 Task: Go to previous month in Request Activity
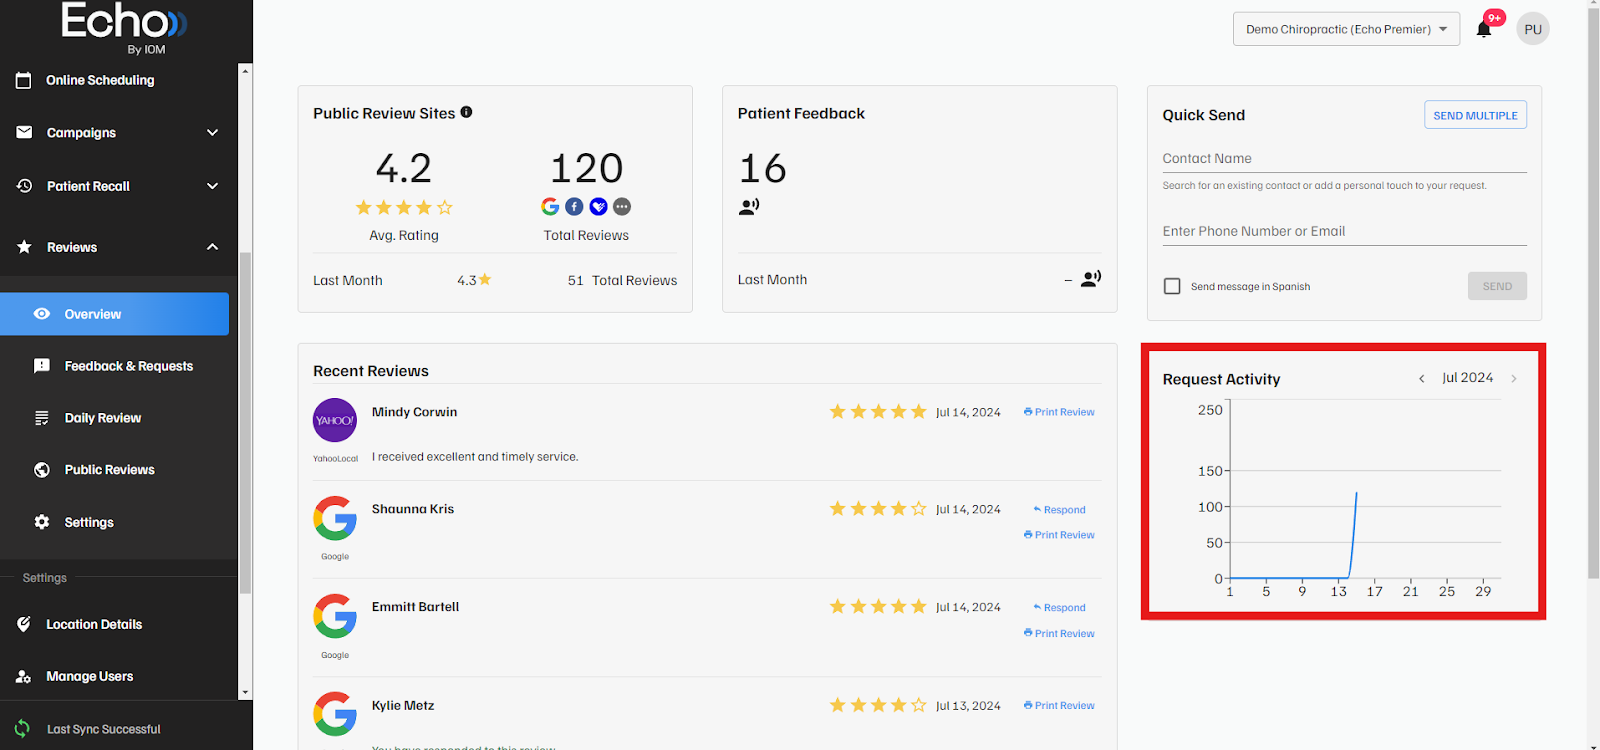coord(1421,378)
